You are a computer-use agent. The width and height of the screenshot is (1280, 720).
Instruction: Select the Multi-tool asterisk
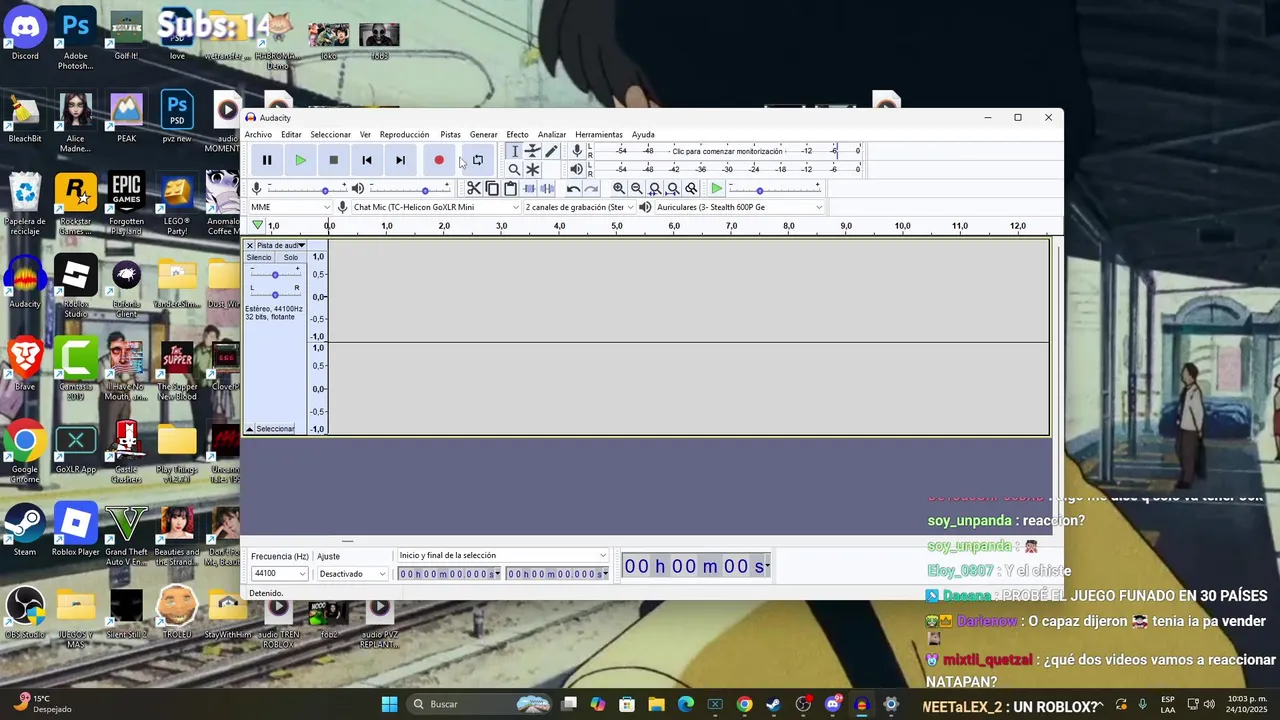533,169
